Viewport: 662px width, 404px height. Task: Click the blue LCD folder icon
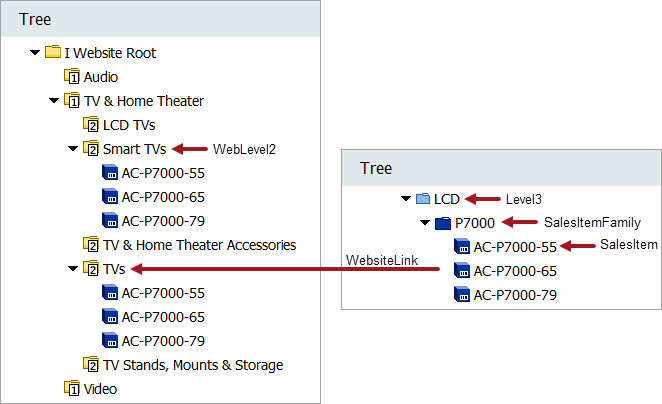(x=423, y=199)
